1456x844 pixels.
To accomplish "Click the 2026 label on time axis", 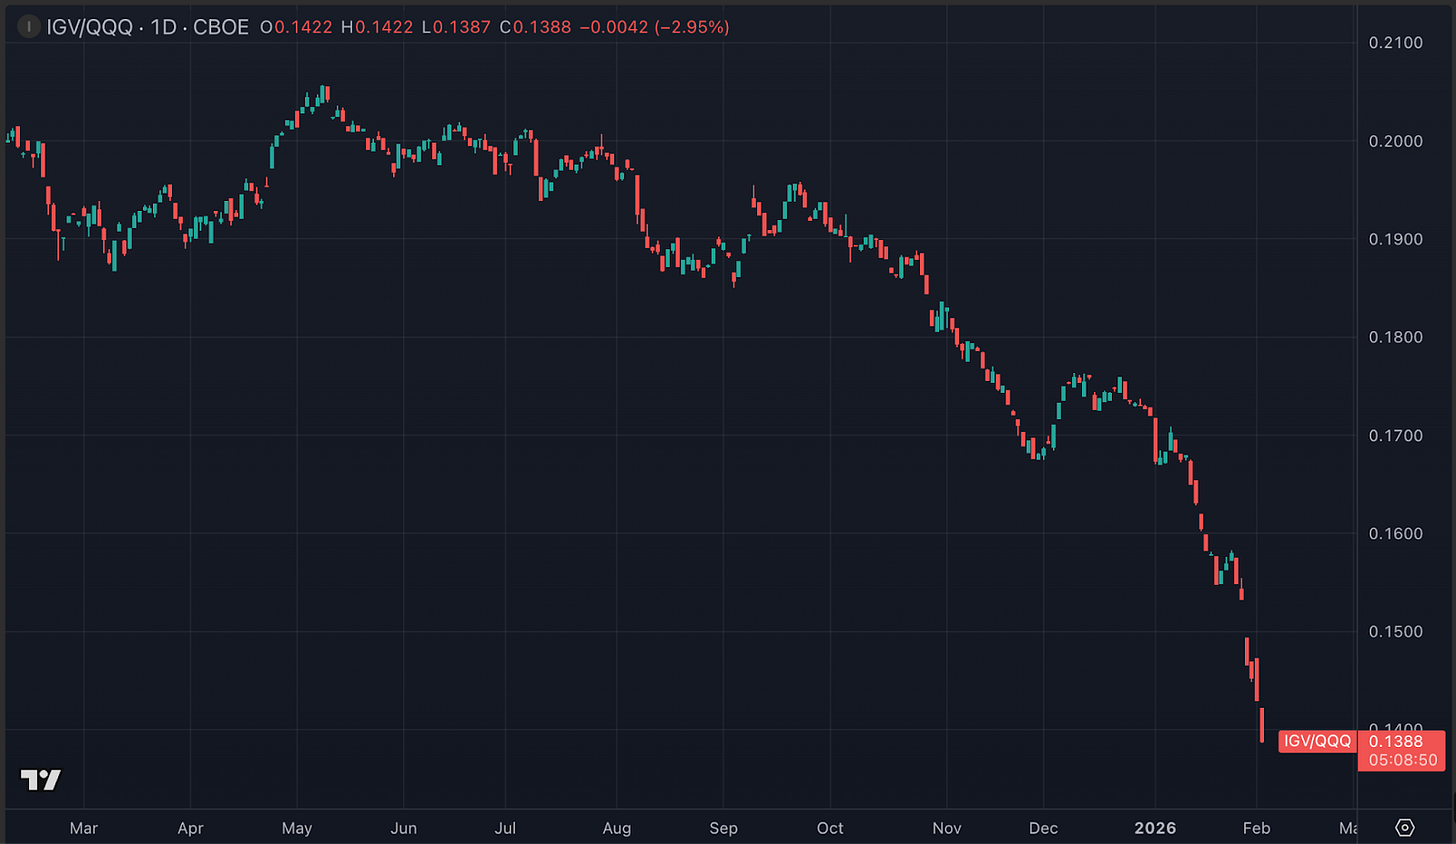I will 1155,828.
